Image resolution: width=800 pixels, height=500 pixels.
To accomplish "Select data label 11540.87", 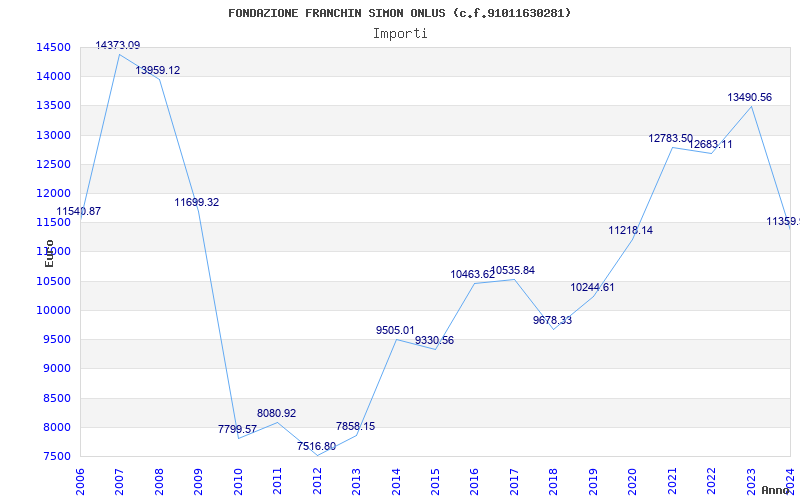I will [79, 211].
